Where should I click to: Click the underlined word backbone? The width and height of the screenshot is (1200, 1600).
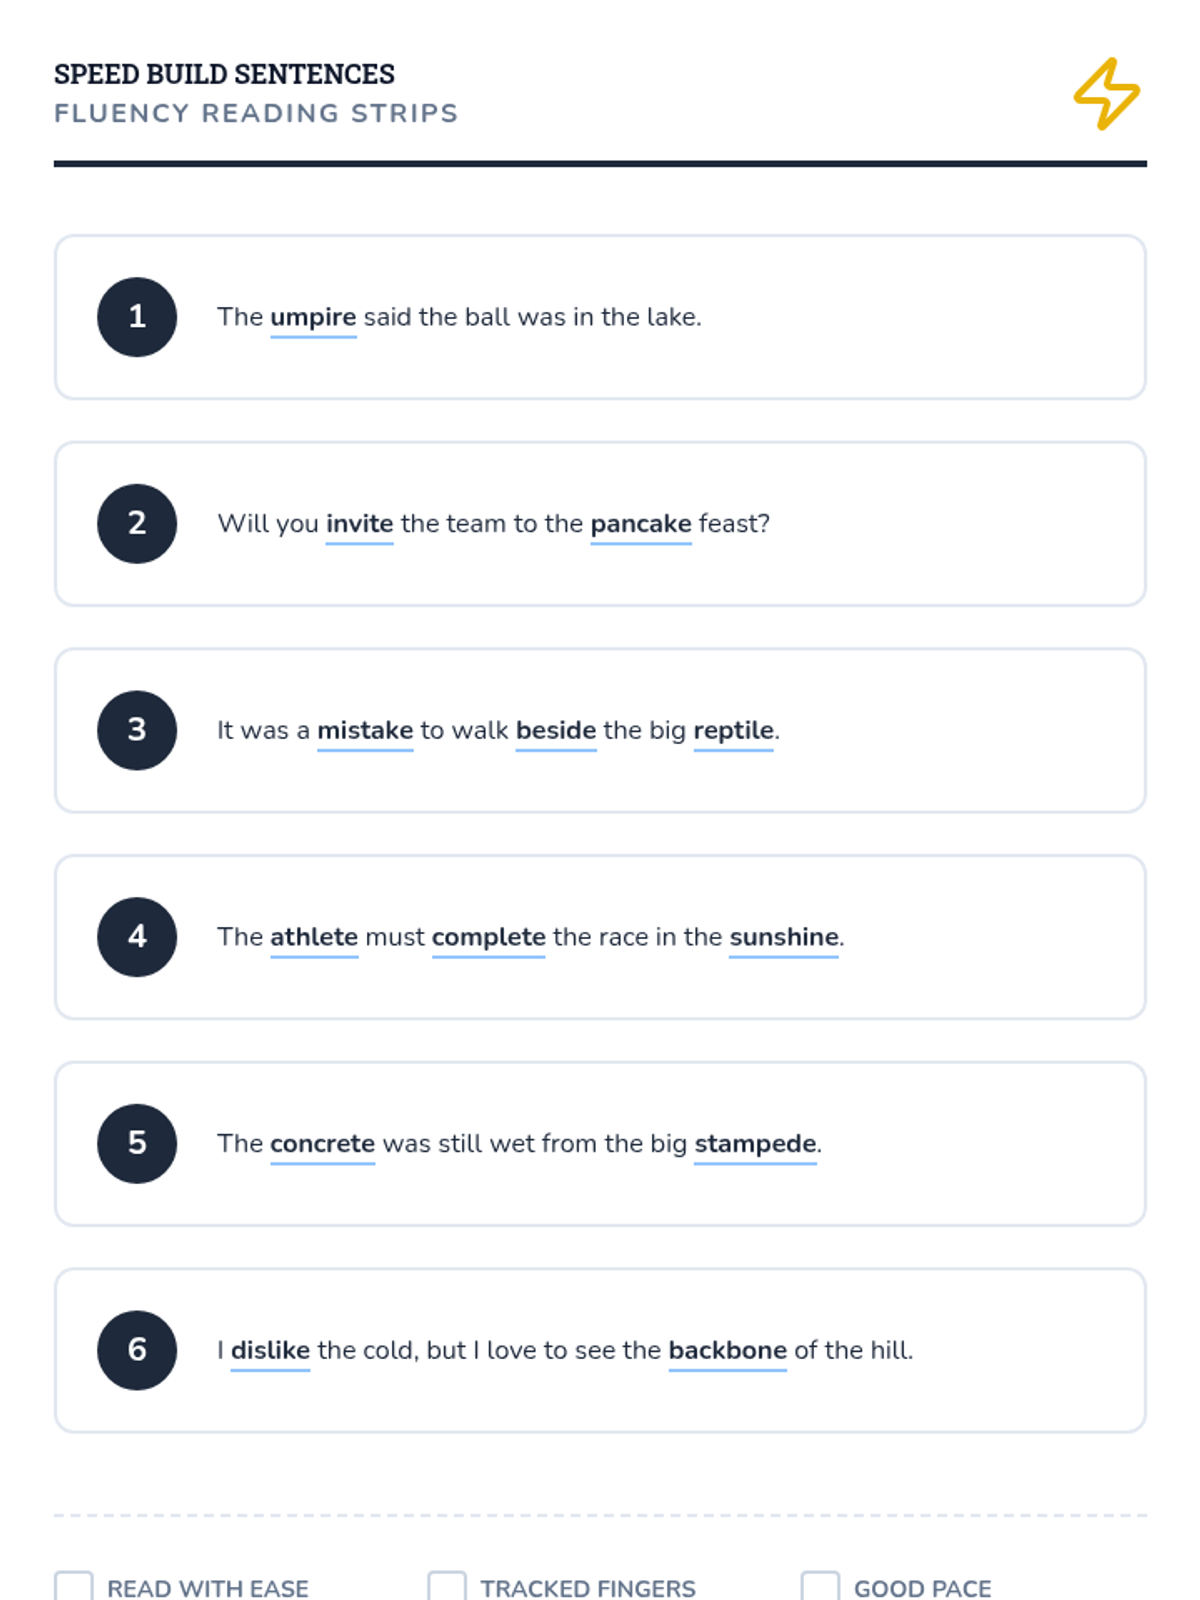(x=727, y=1351)
